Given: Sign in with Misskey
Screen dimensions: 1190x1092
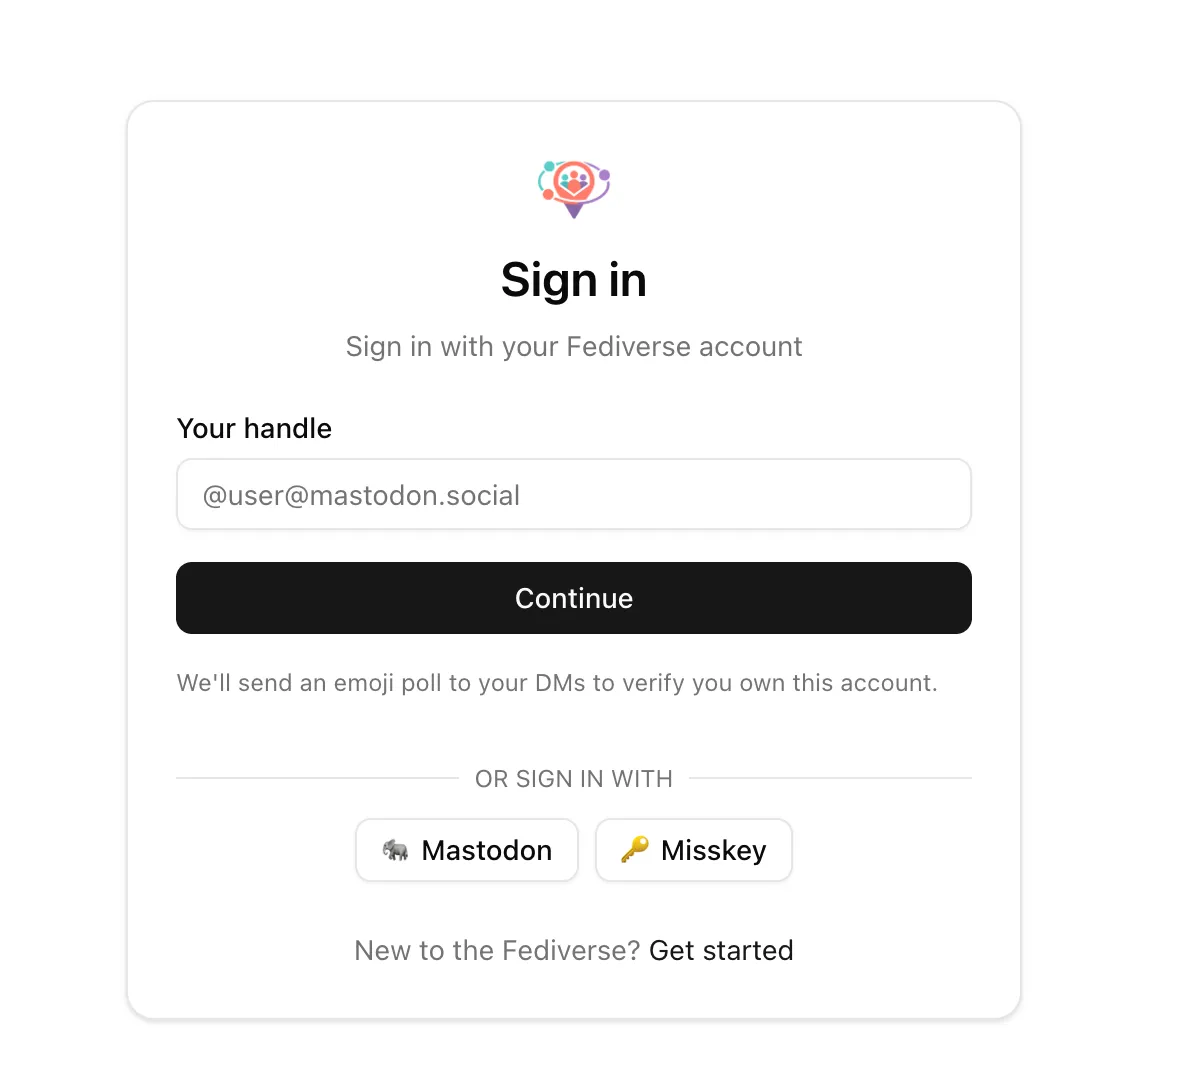Looking at the screenshot, I should 694,850.
